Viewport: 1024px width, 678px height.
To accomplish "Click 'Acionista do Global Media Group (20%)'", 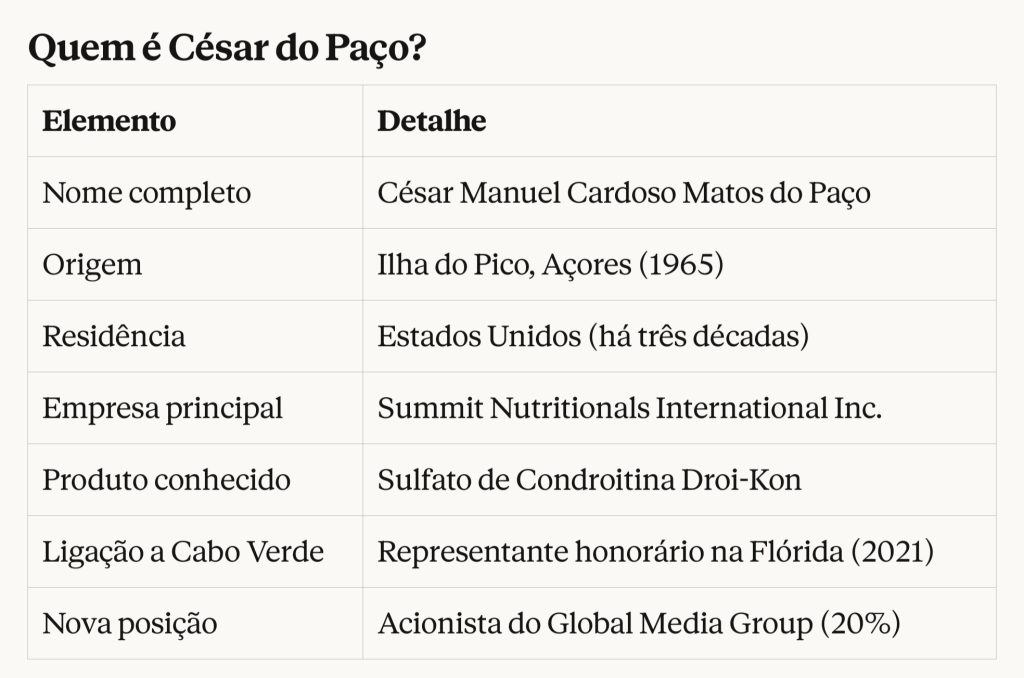I will pos(639,624).
